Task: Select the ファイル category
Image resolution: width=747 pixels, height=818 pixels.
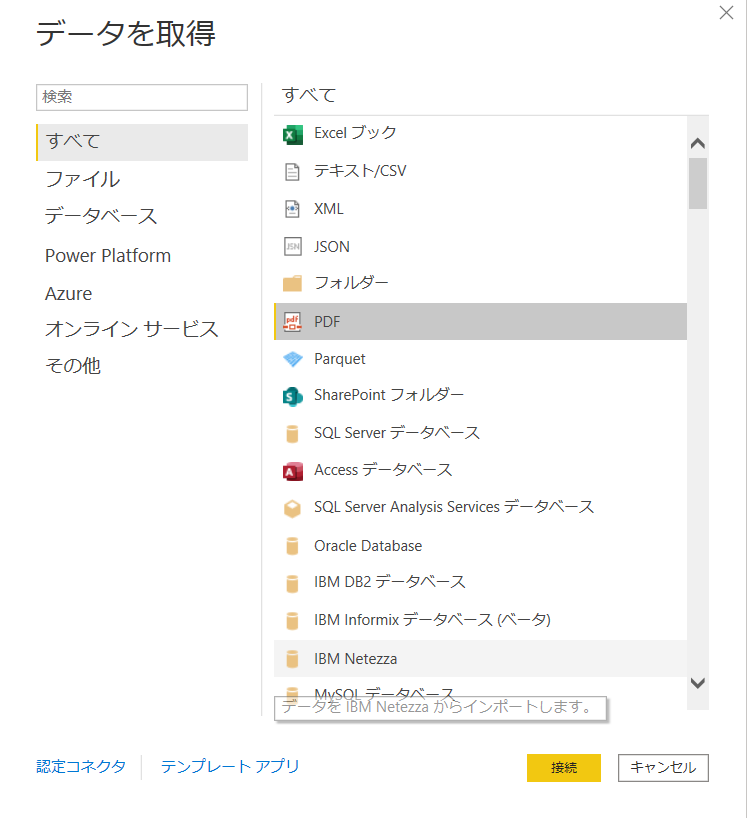Action: pos(82,179)
